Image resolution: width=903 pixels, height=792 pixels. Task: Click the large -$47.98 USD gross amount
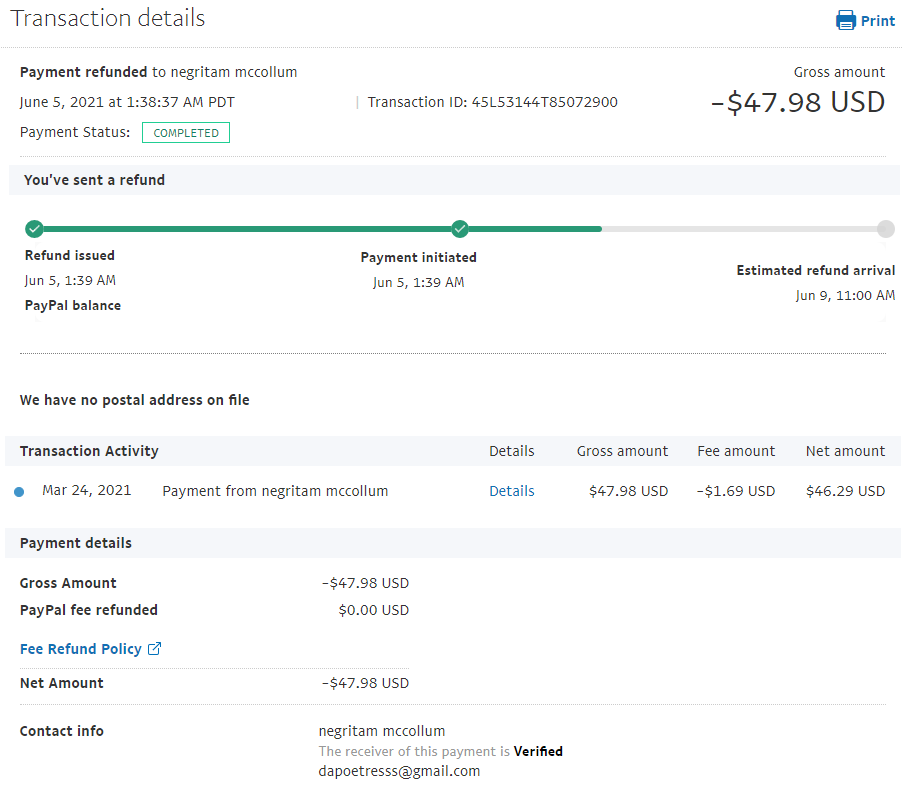797,102
